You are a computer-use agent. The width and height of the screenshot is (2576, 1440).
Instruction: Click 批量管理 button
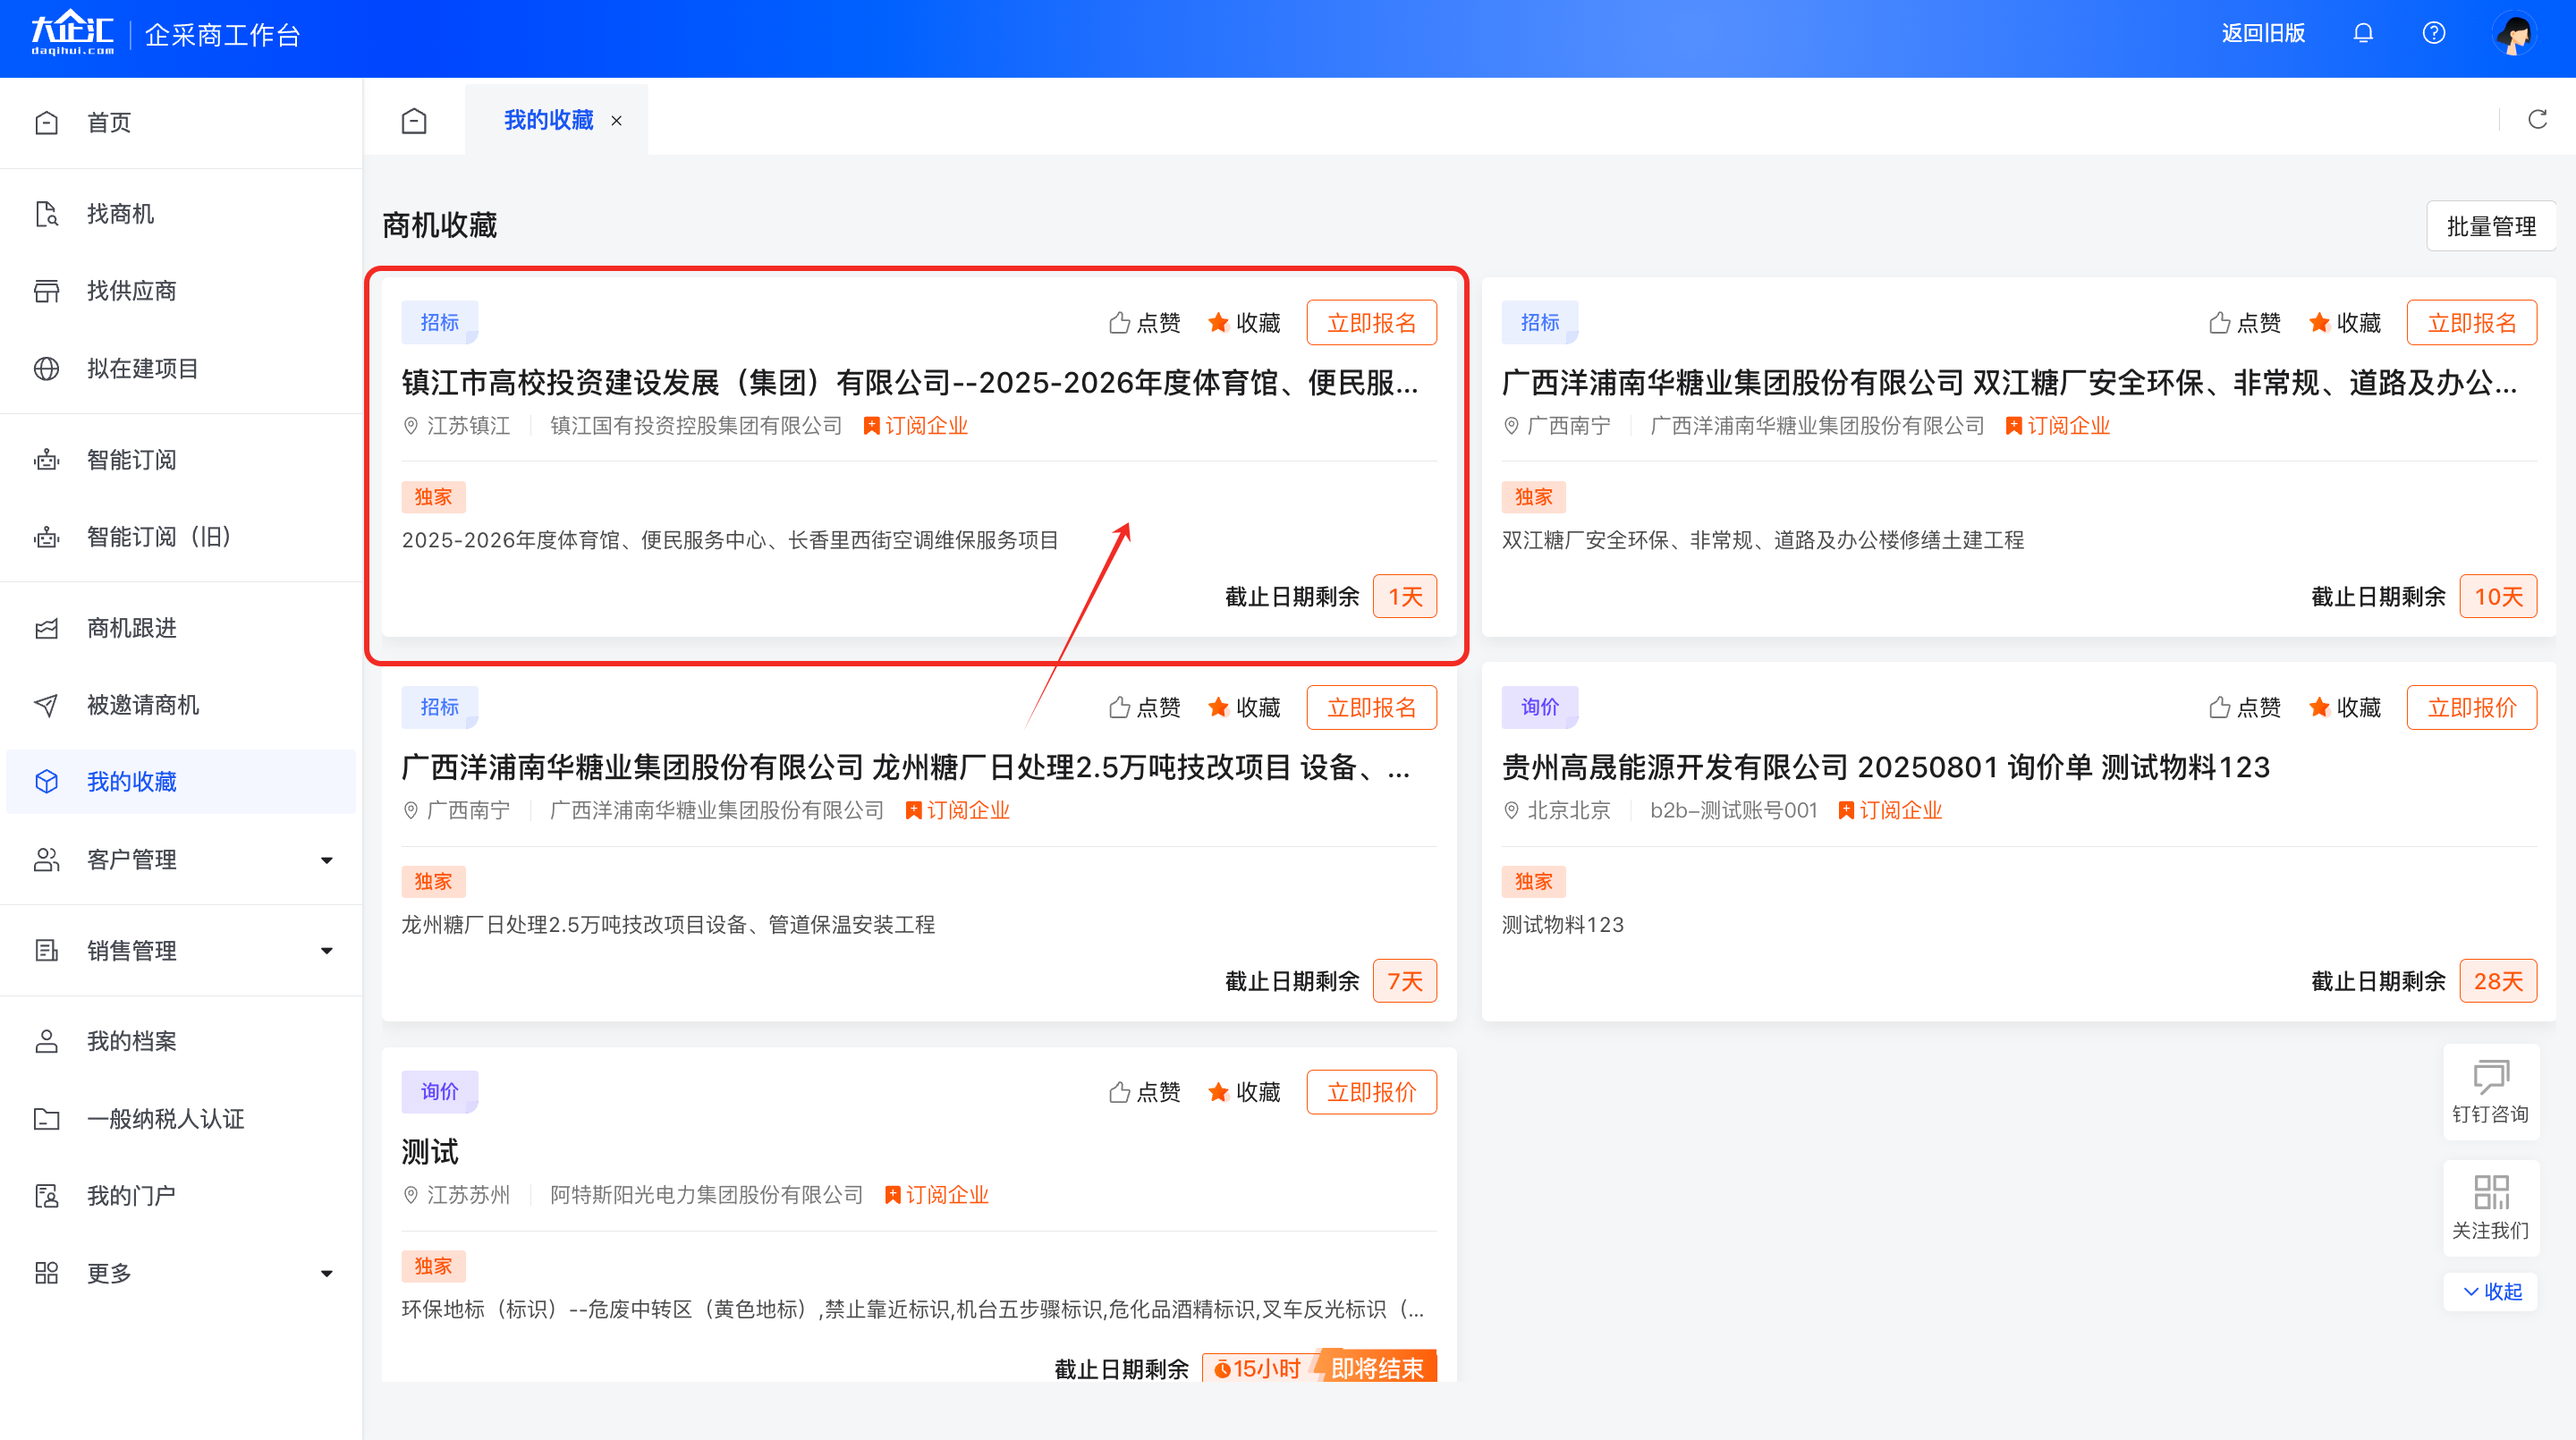point(2490,226)
